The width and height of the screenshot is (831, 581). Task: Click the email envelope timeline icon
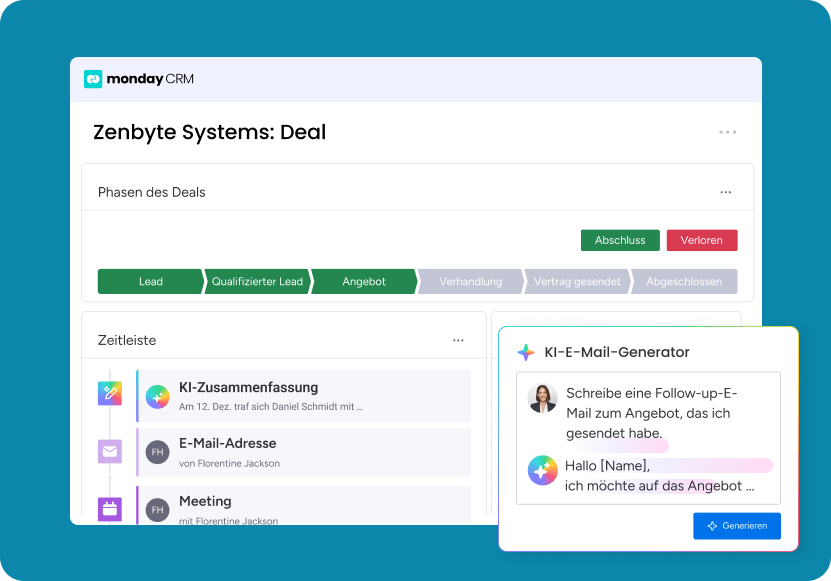point(109,452)
